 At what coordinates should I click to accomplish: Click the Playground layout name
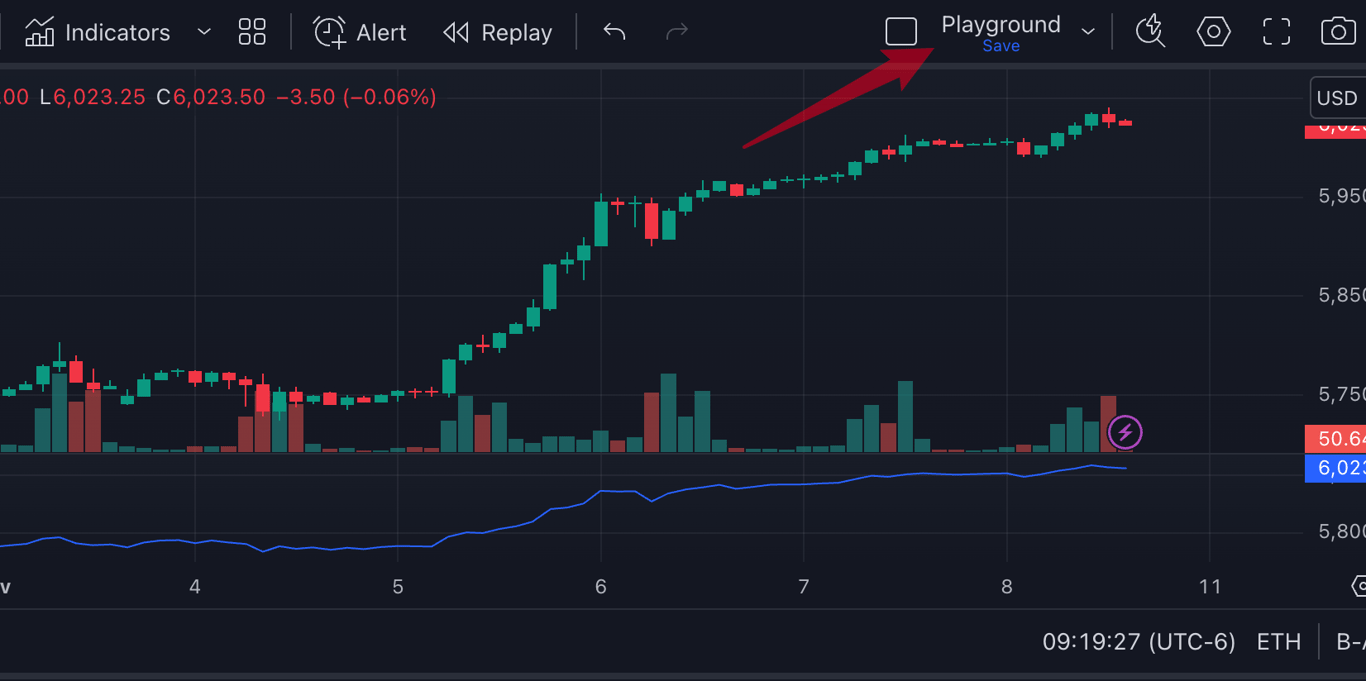tap(1001, 24)
